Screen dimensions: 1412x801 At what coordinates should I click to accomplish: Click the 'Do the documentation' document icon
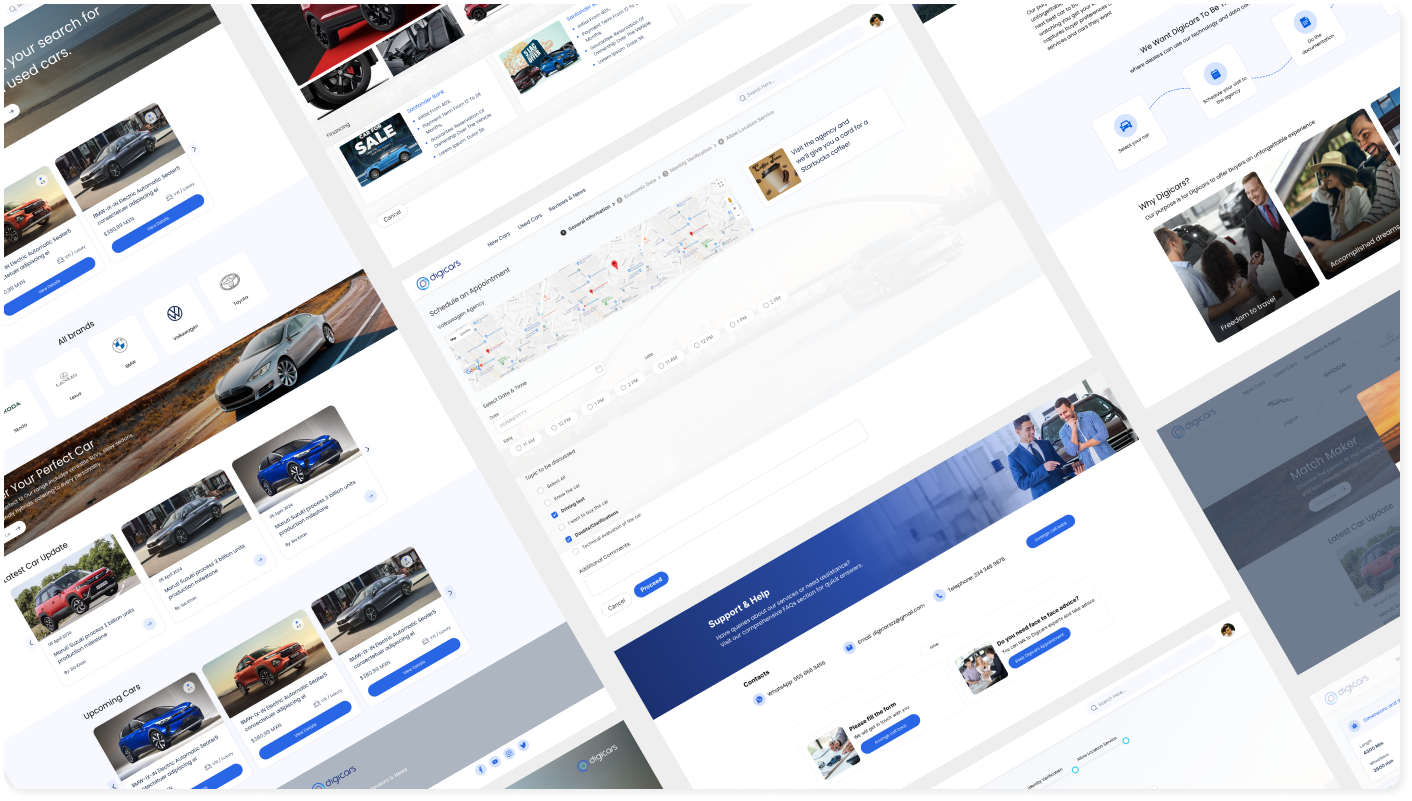[1306, 22]
